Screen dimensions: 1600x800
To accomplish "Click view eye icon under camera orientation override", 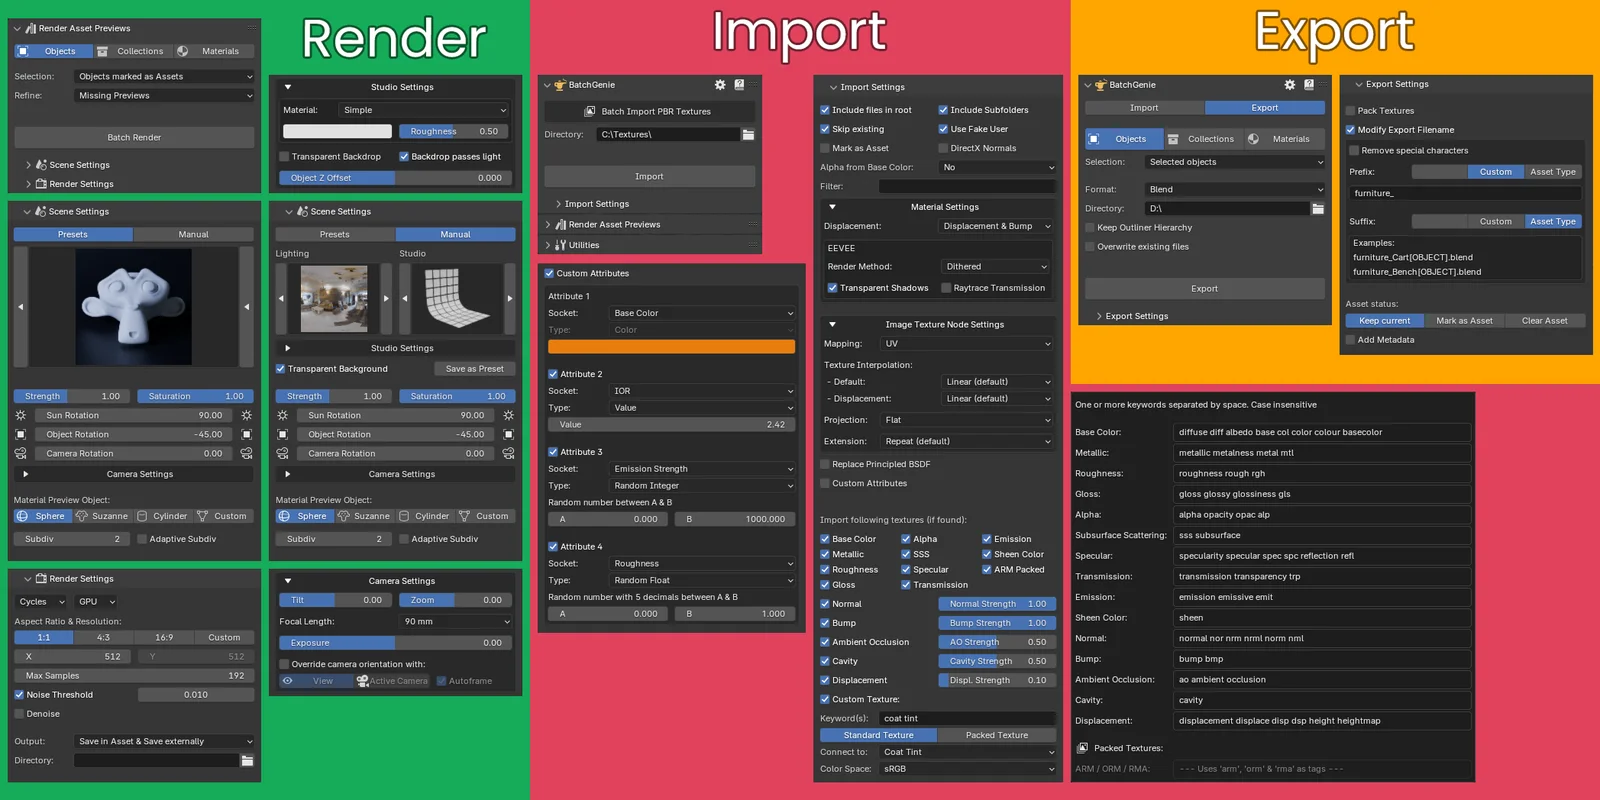I will pos(288,681).
